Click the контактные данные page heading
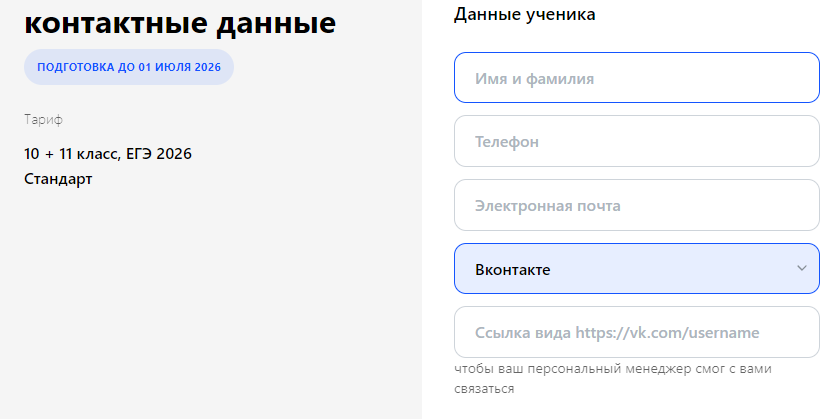This screenshot has width=837, height=419. tap(180, 23)
